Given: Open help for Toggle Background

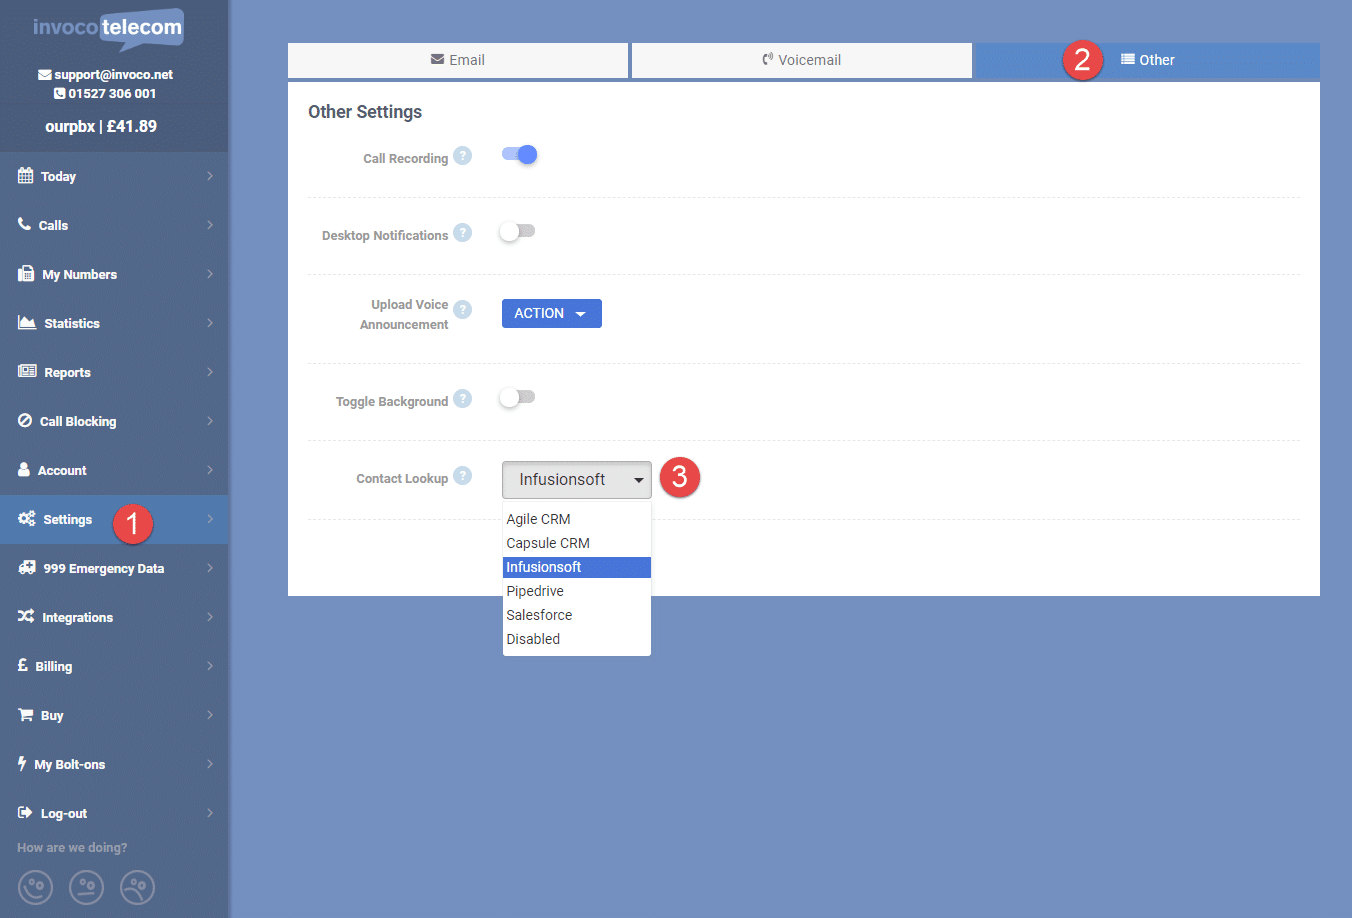Looking at the screenshot, I should (x=462, y=399).
